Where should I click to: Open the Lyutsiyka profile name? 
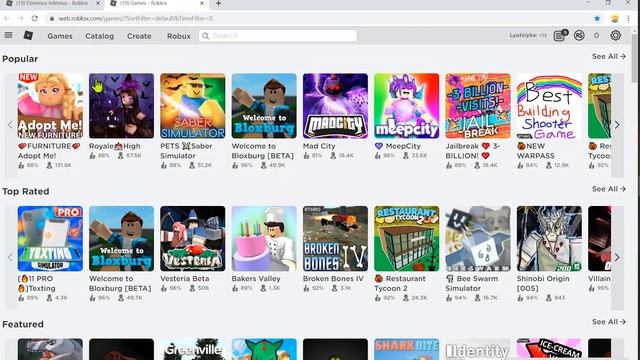coord(523,36)
